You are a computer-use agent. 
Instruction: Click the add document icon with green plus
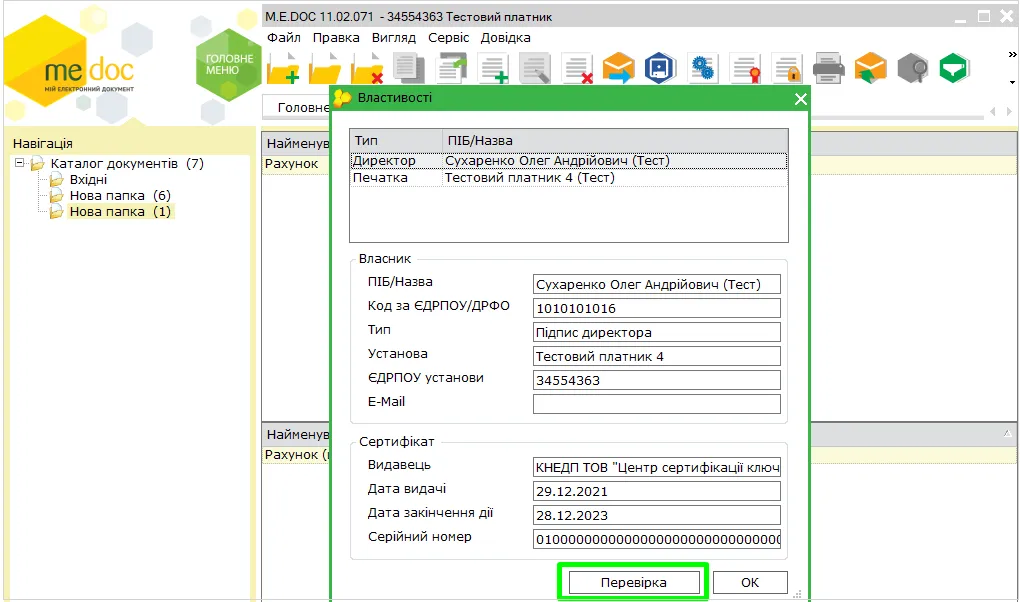[493, 69]
